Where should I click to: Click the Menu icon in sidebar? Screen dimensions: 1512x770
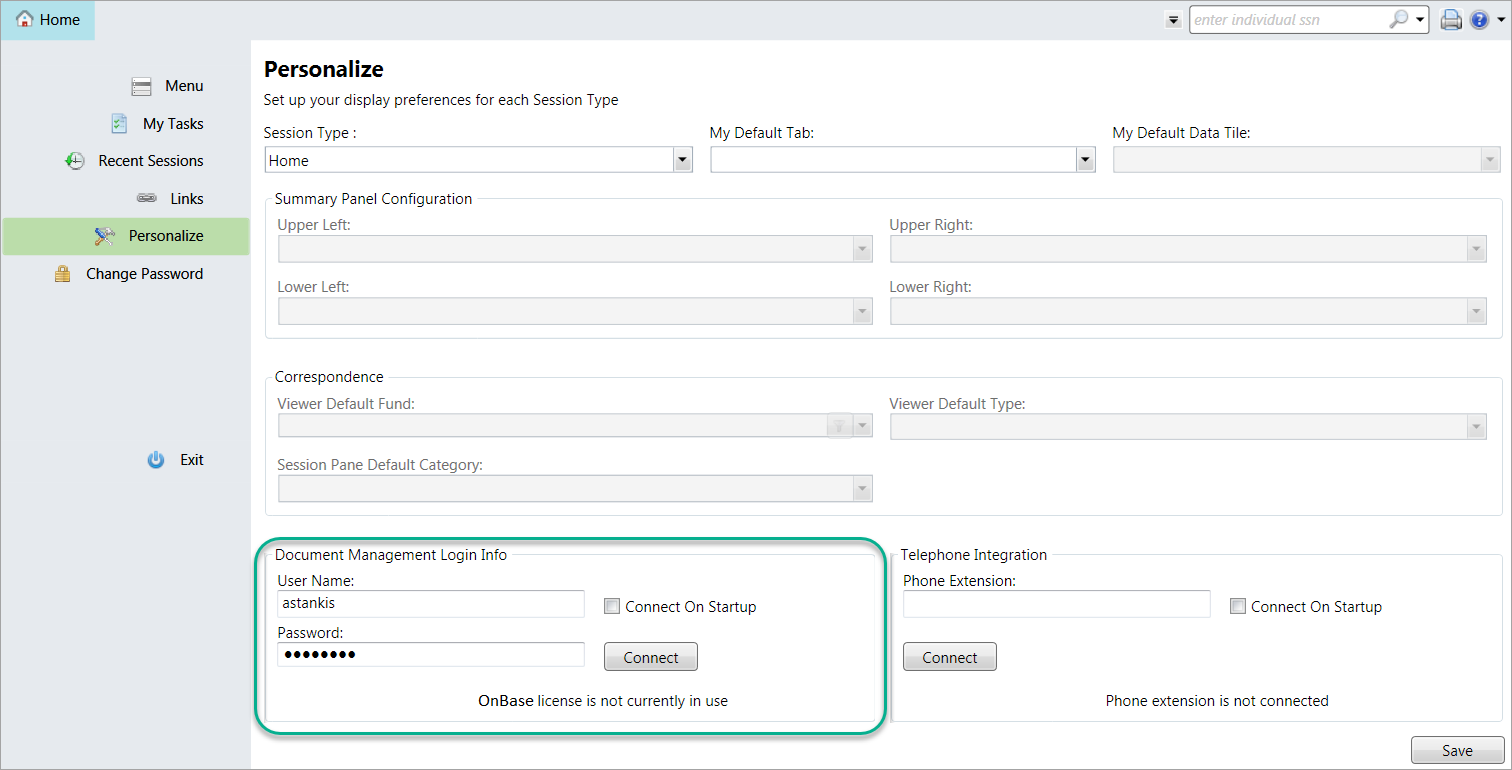click(141, 86)
